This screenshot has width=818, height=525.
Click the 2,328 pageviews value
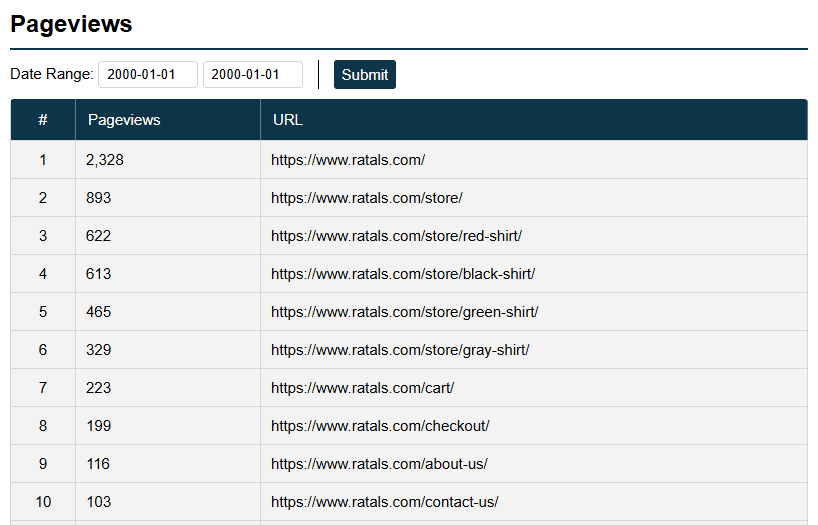coord(105,160)
